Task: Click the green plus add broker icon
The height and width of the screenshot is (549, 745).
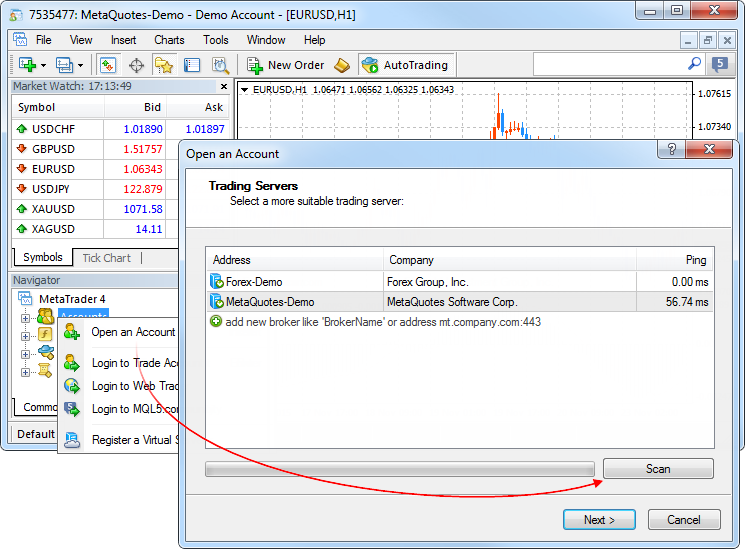Action: click(x=216, y=322)
